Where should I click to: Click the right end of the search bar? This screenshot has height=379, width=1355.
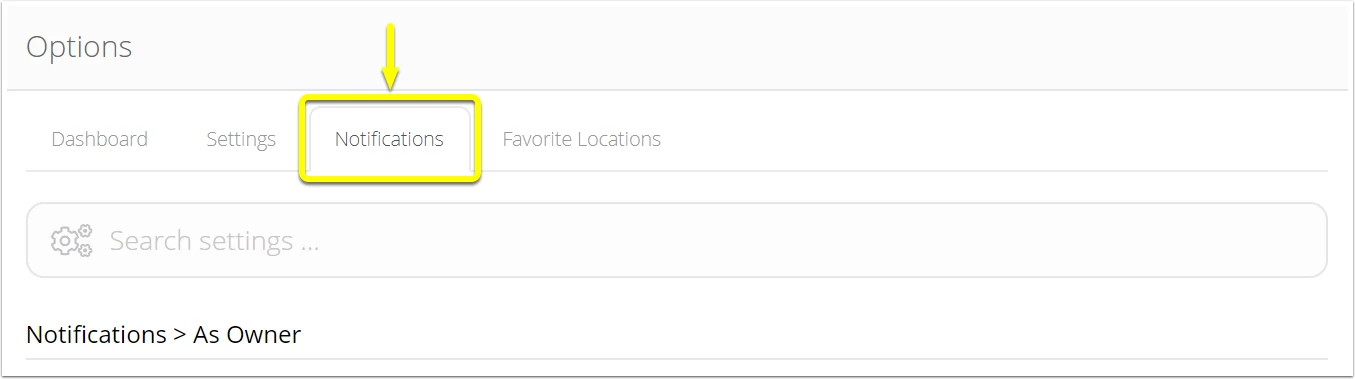click(1300, 240)
